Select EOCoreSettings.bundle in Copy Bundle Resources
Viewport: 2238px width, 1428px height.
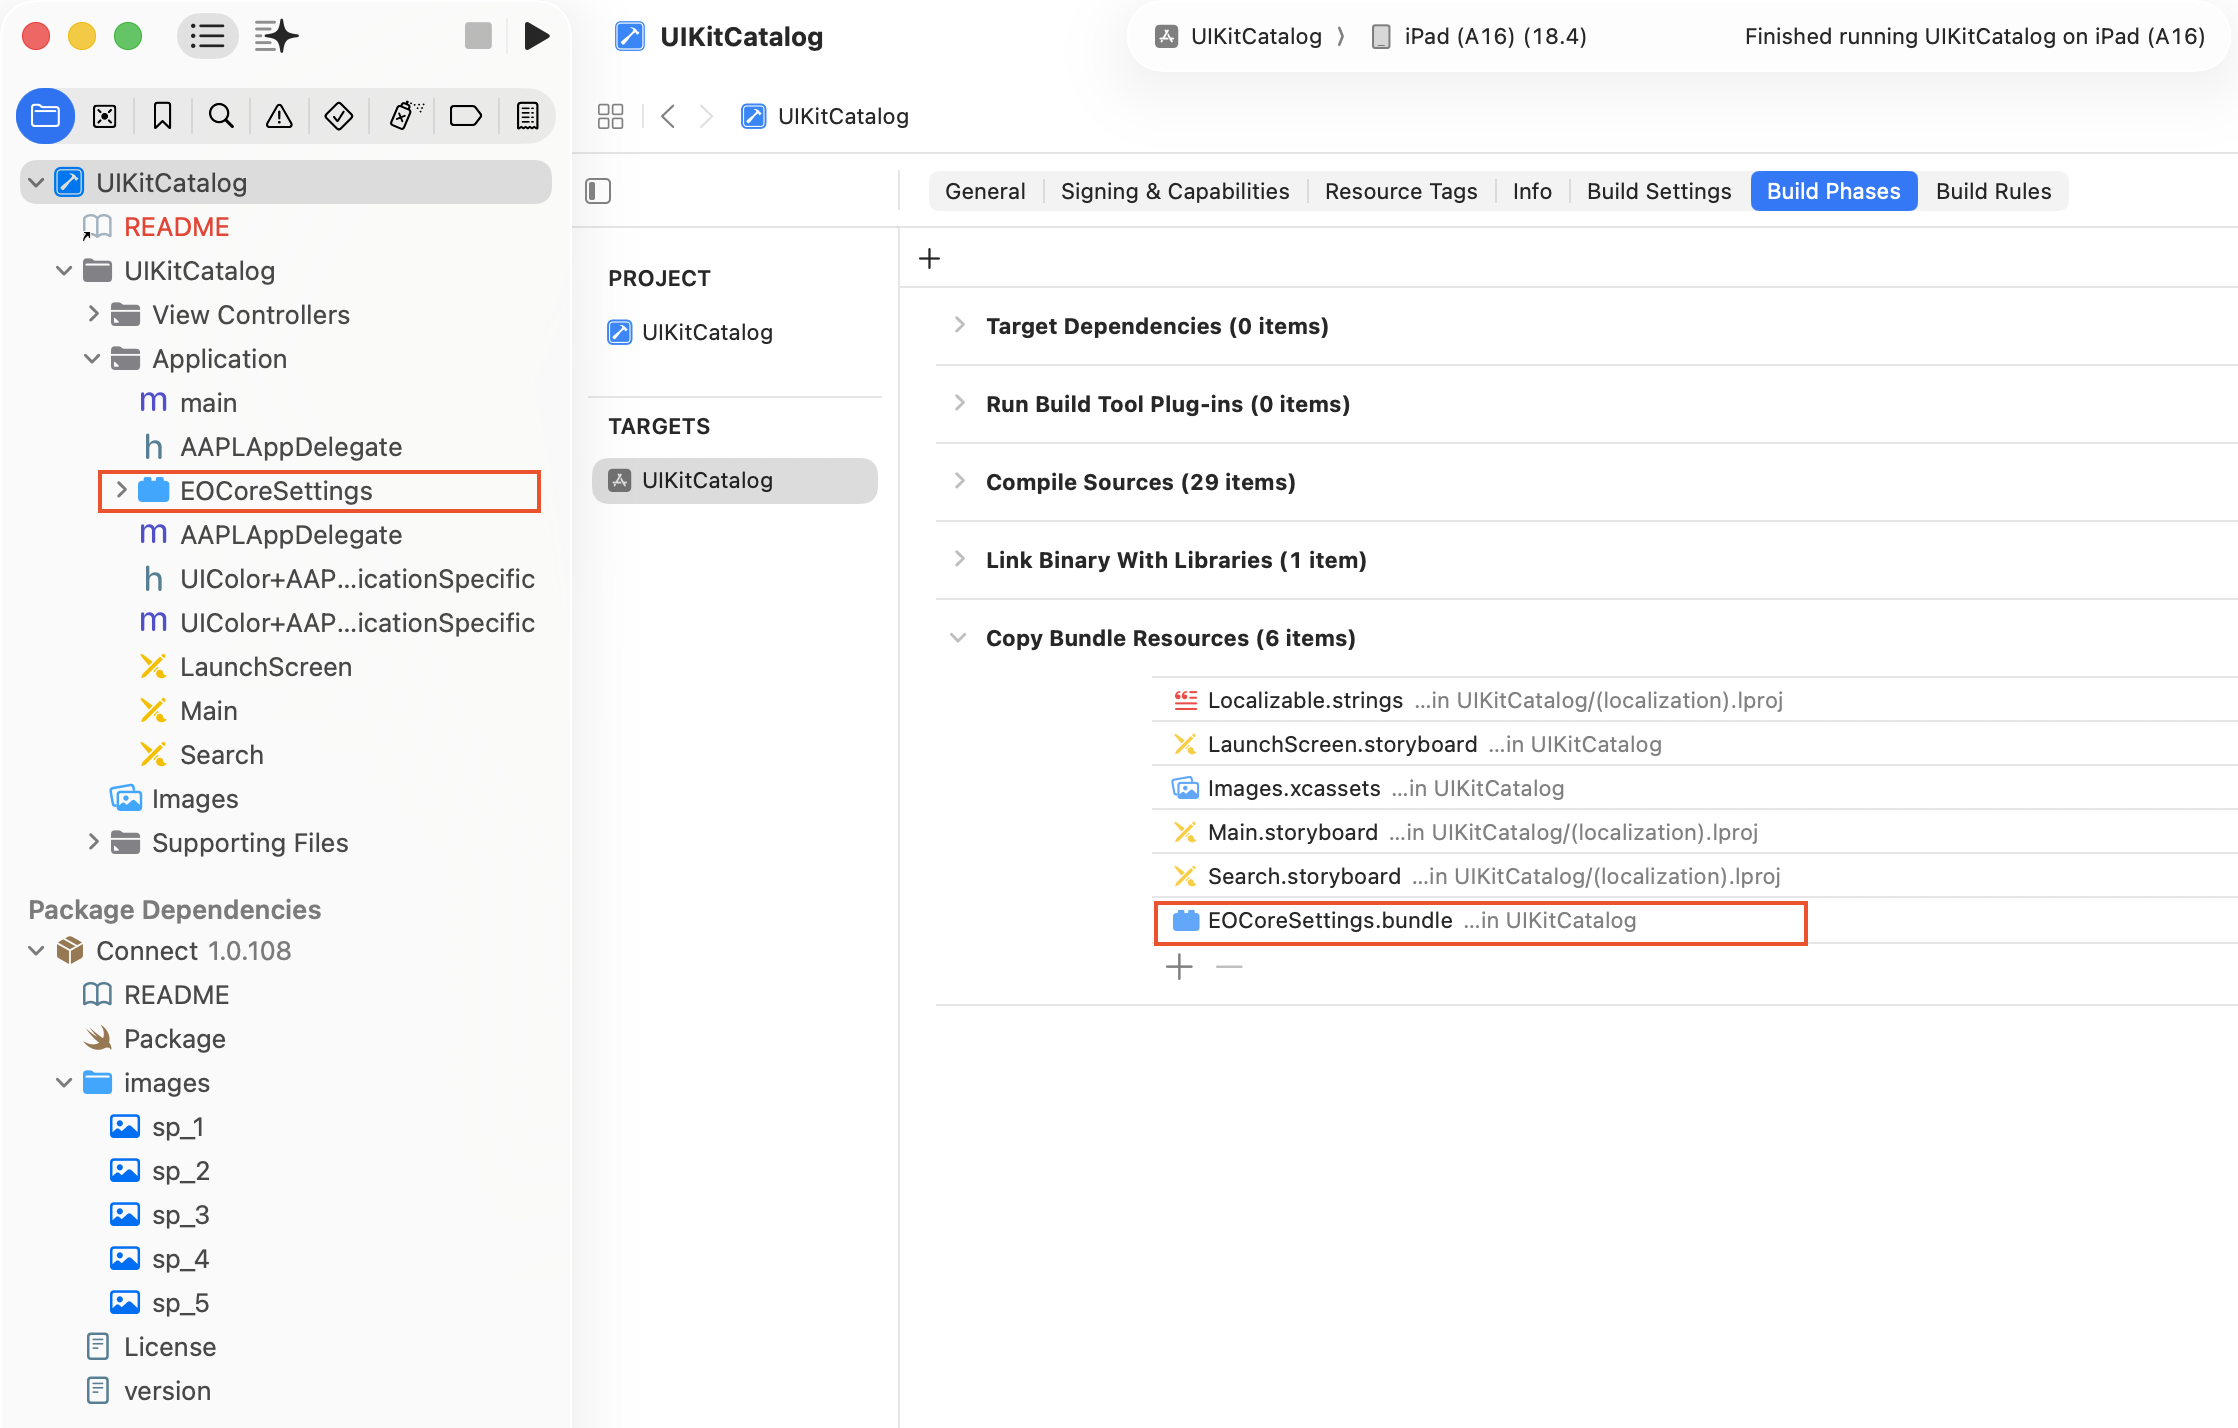[1329, 920]
